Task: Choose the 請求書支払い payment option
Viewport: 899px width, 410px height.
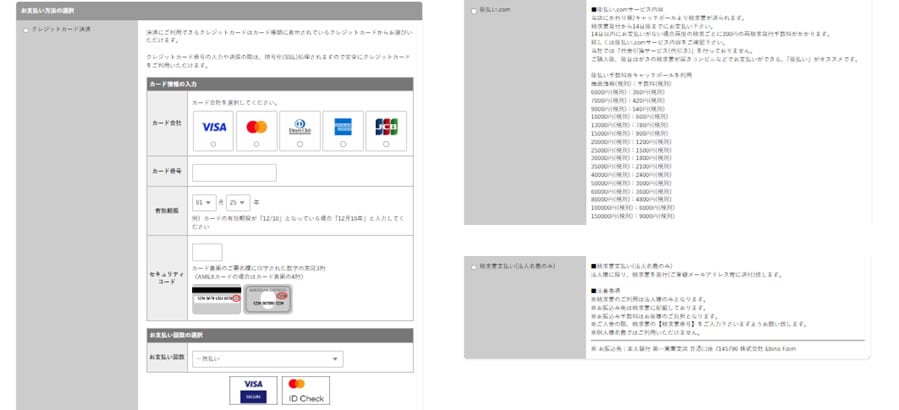Action: [x=473, y=266]
